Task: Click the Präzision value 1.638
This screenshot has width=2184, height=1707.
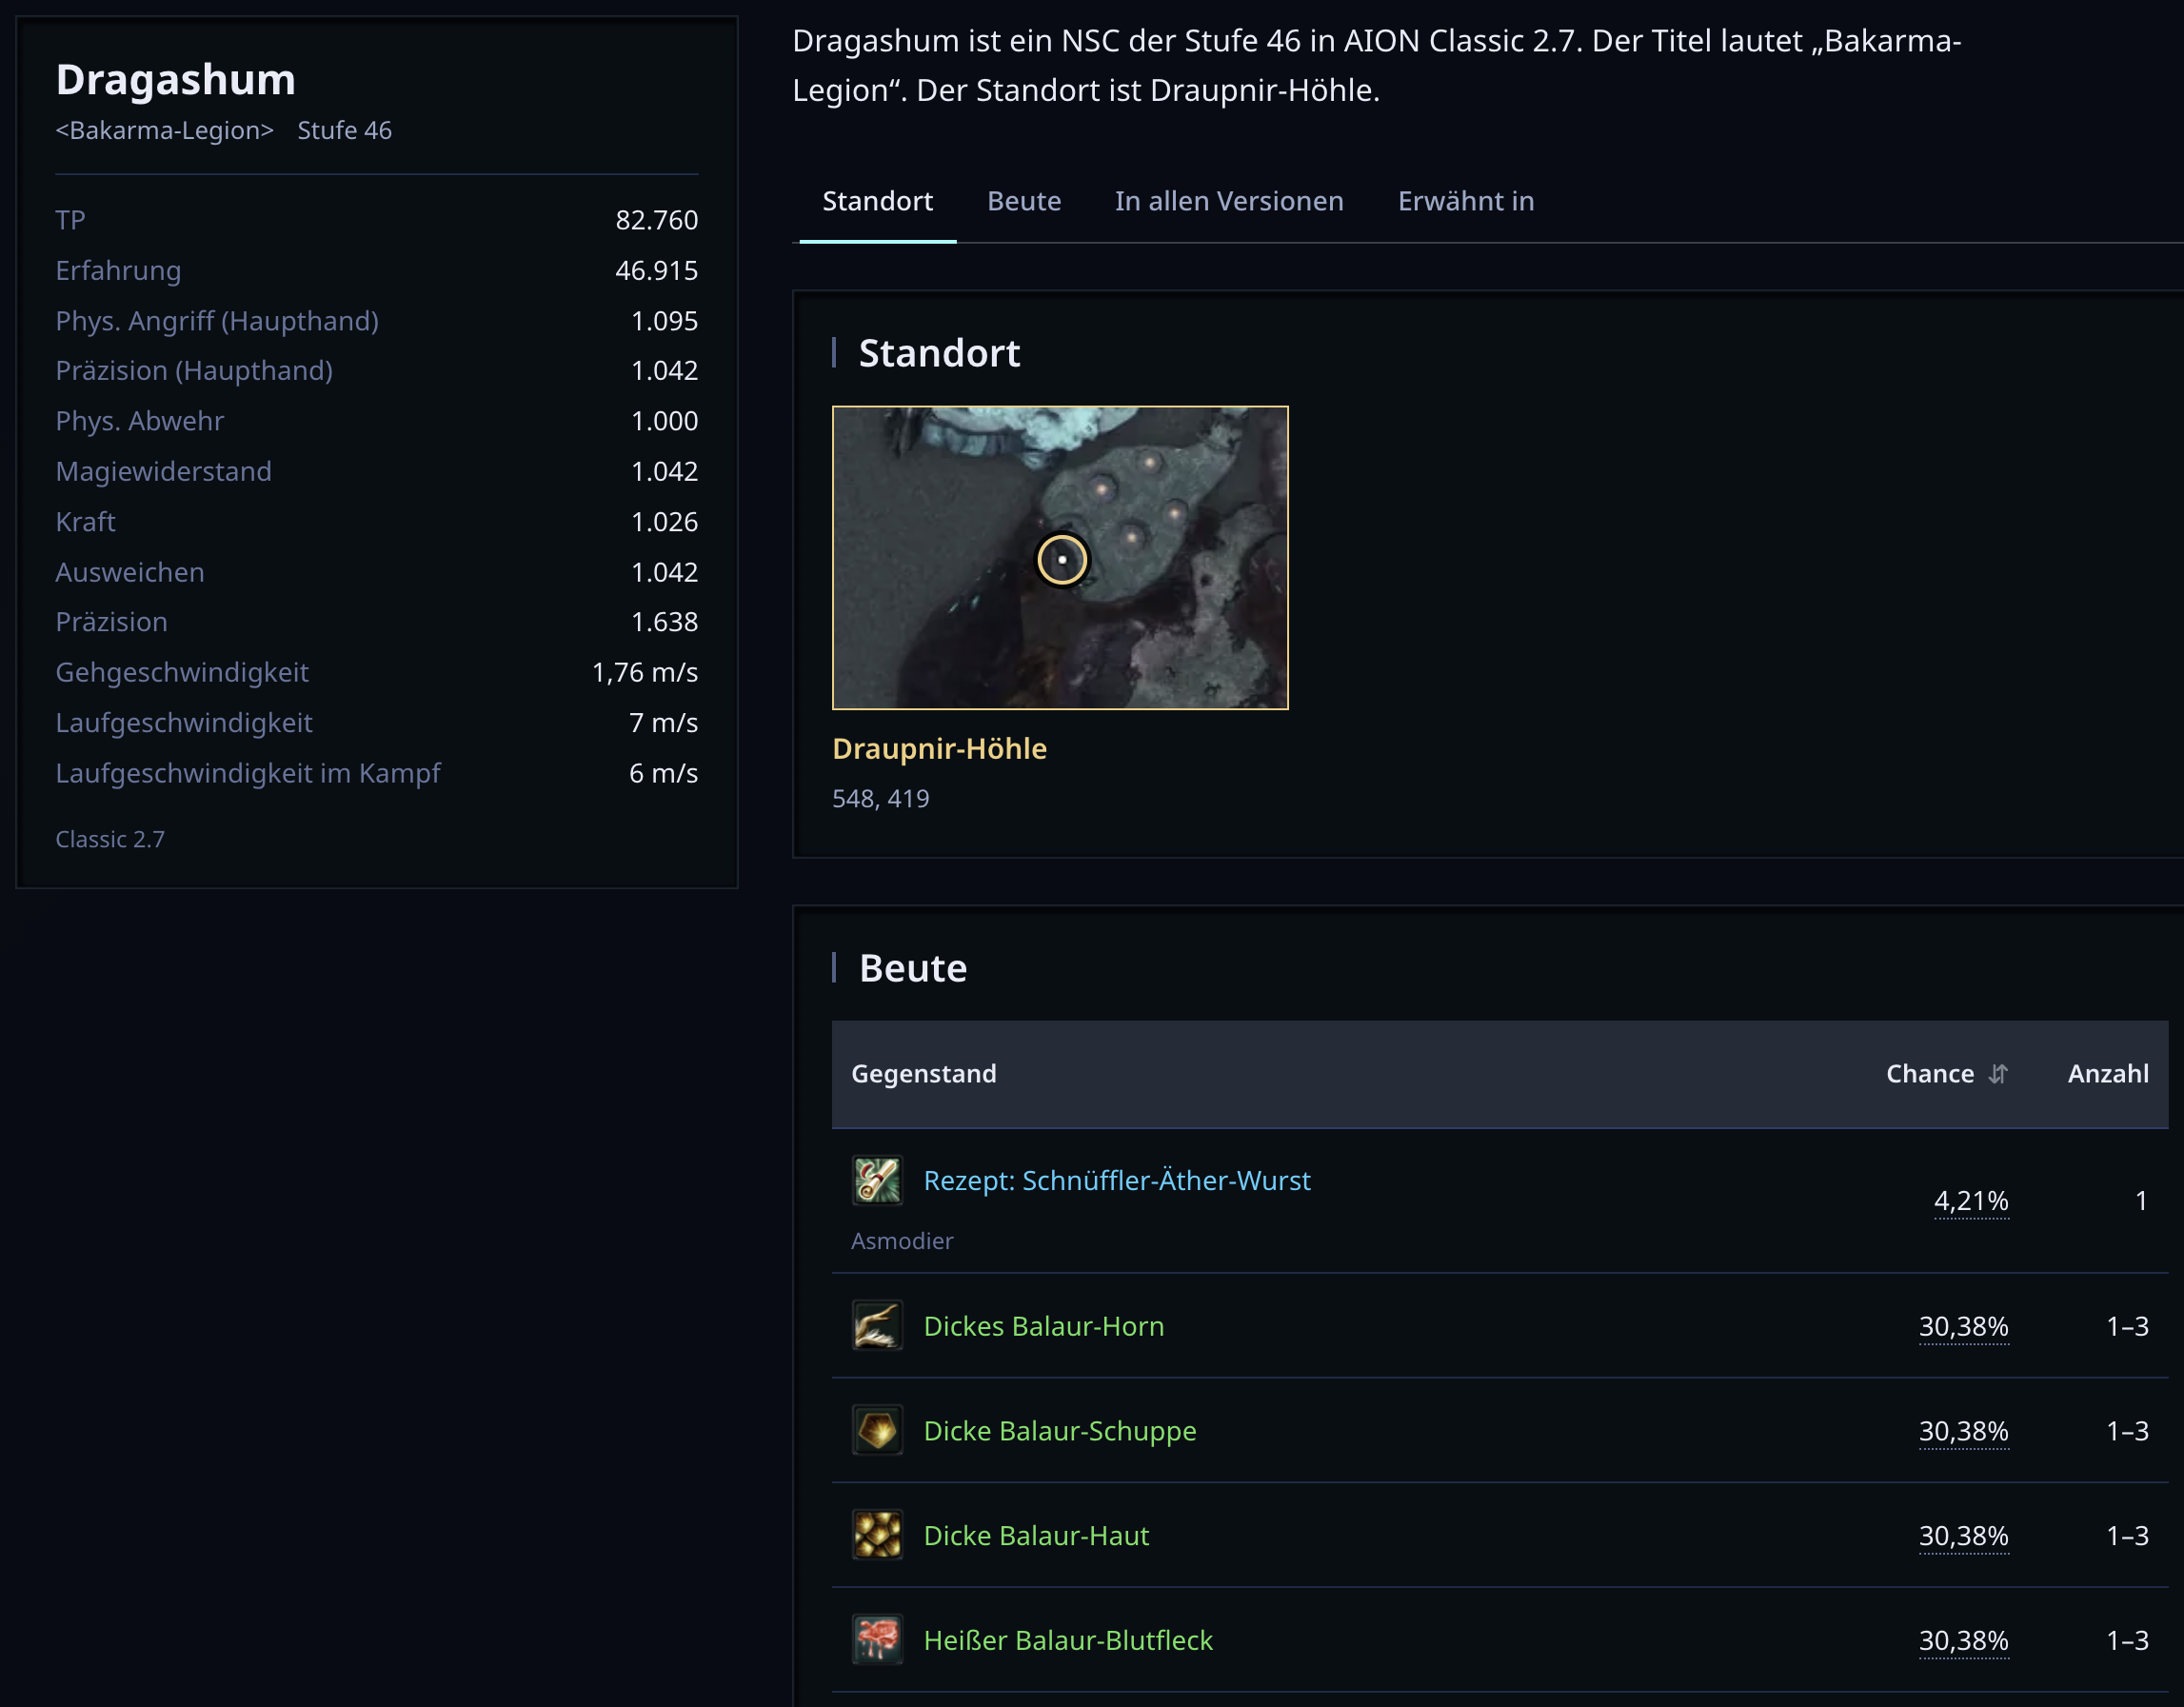Action: tap(664, 622)
